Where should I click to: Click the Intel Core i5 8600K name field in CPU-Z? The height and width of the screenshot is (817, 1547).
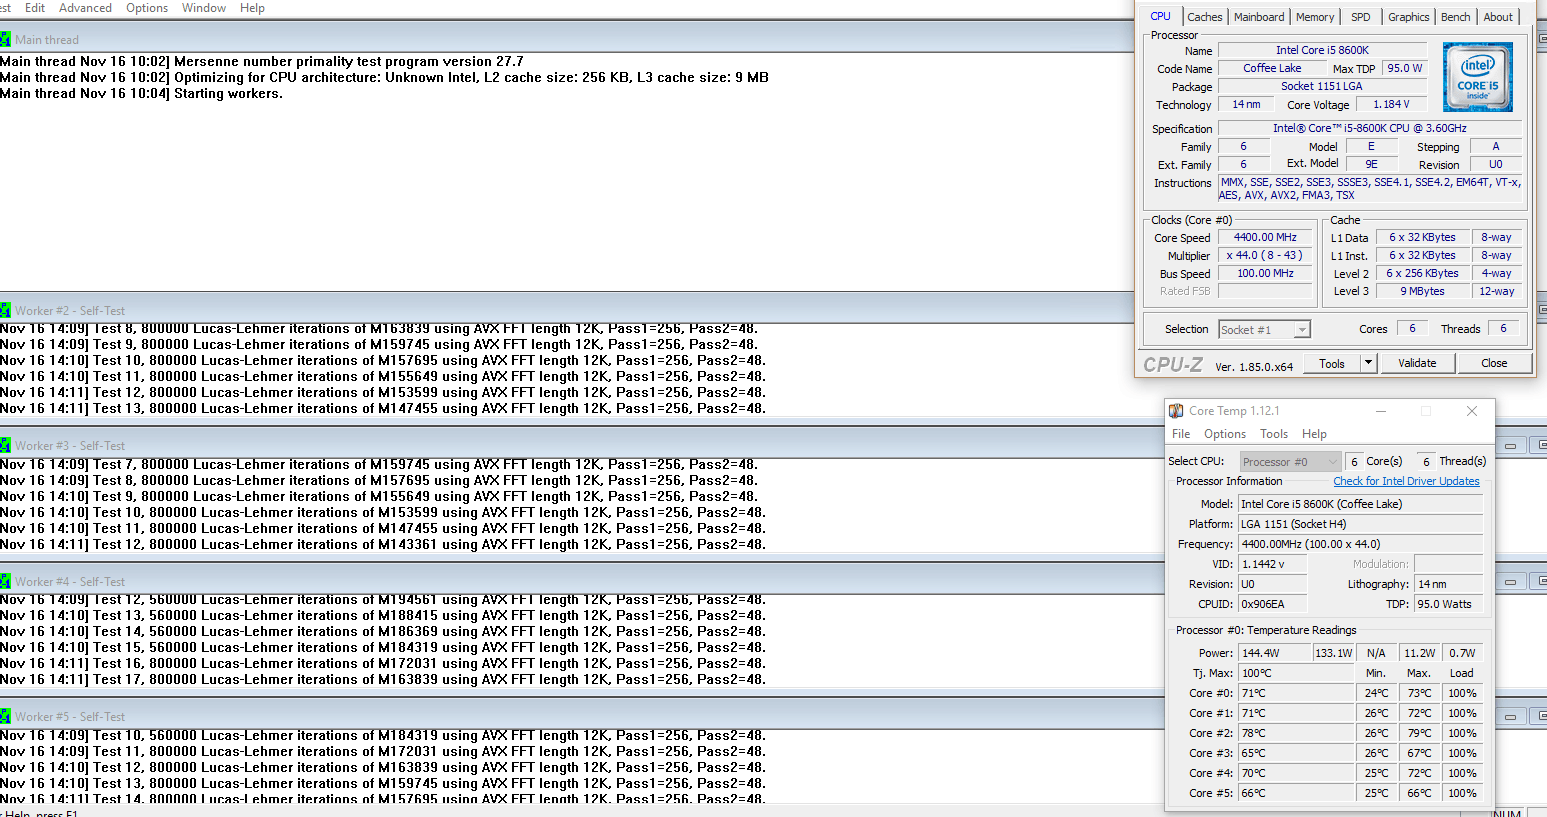(x=1322, y=50)
